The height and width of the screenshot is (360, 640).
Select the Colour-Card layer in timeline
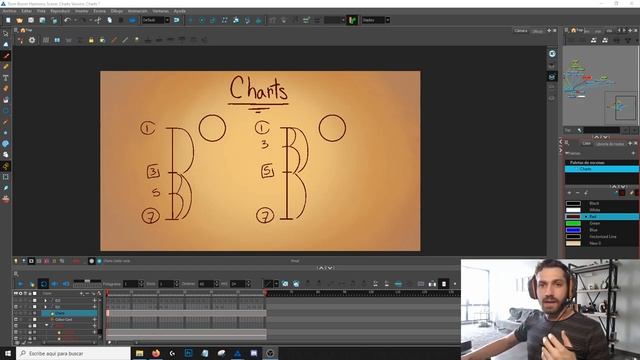[x=64, y=320]
